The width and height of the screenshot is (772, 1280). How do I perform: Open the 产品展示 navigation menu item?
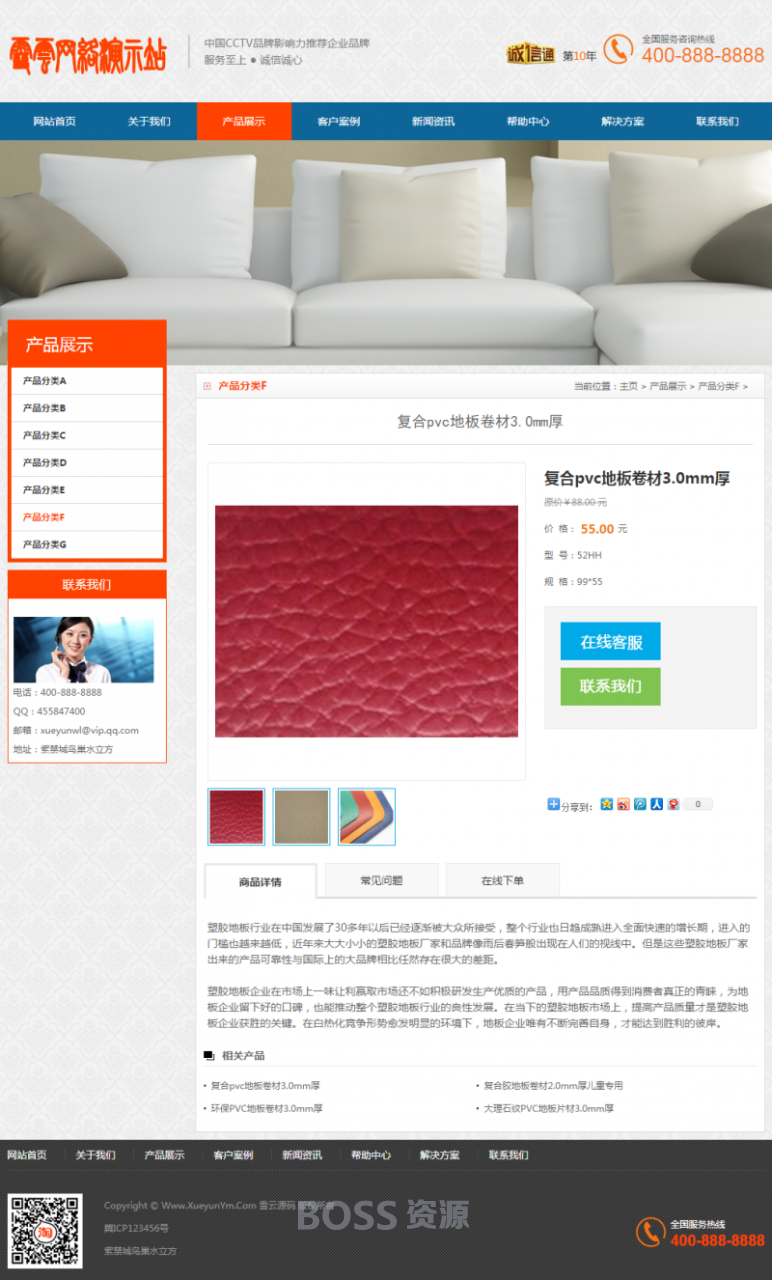coord(244,121)
